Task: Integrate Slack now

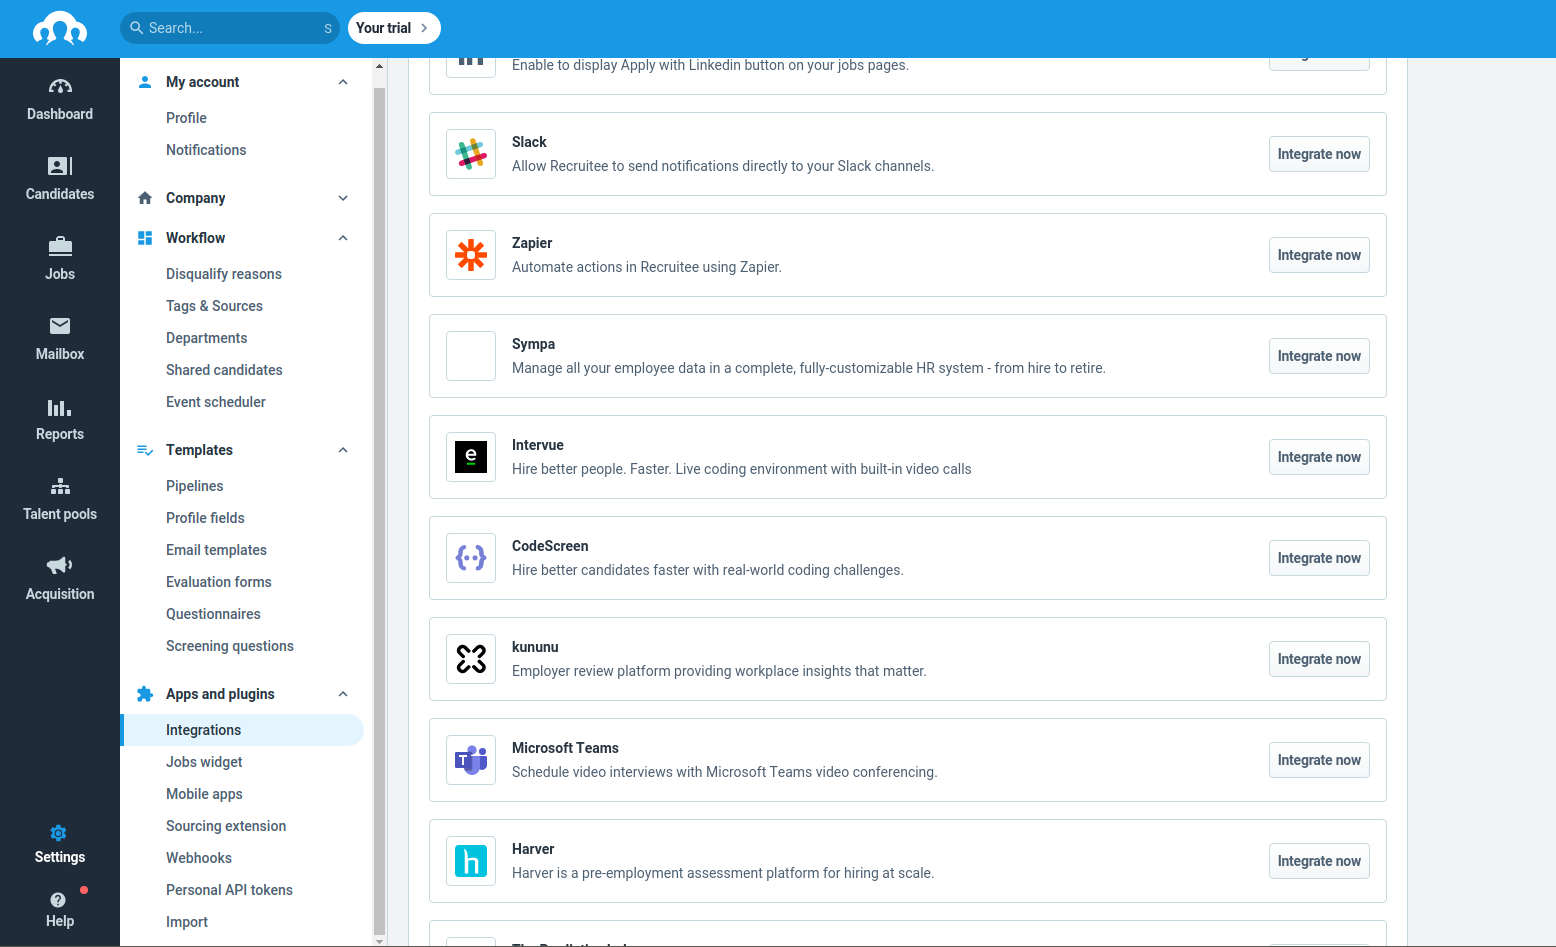Action: coord(1319,154)
